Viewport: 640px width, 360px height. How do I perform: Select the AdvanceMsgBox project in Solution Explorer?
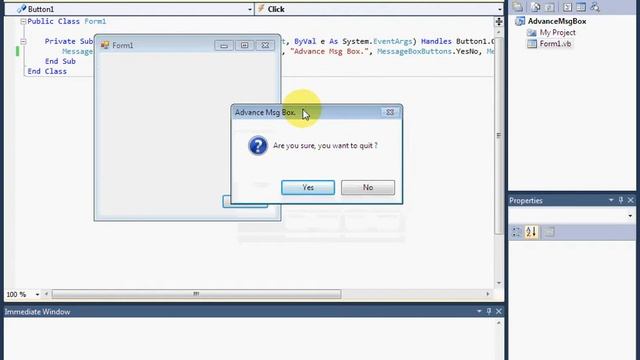click(557, 21)
